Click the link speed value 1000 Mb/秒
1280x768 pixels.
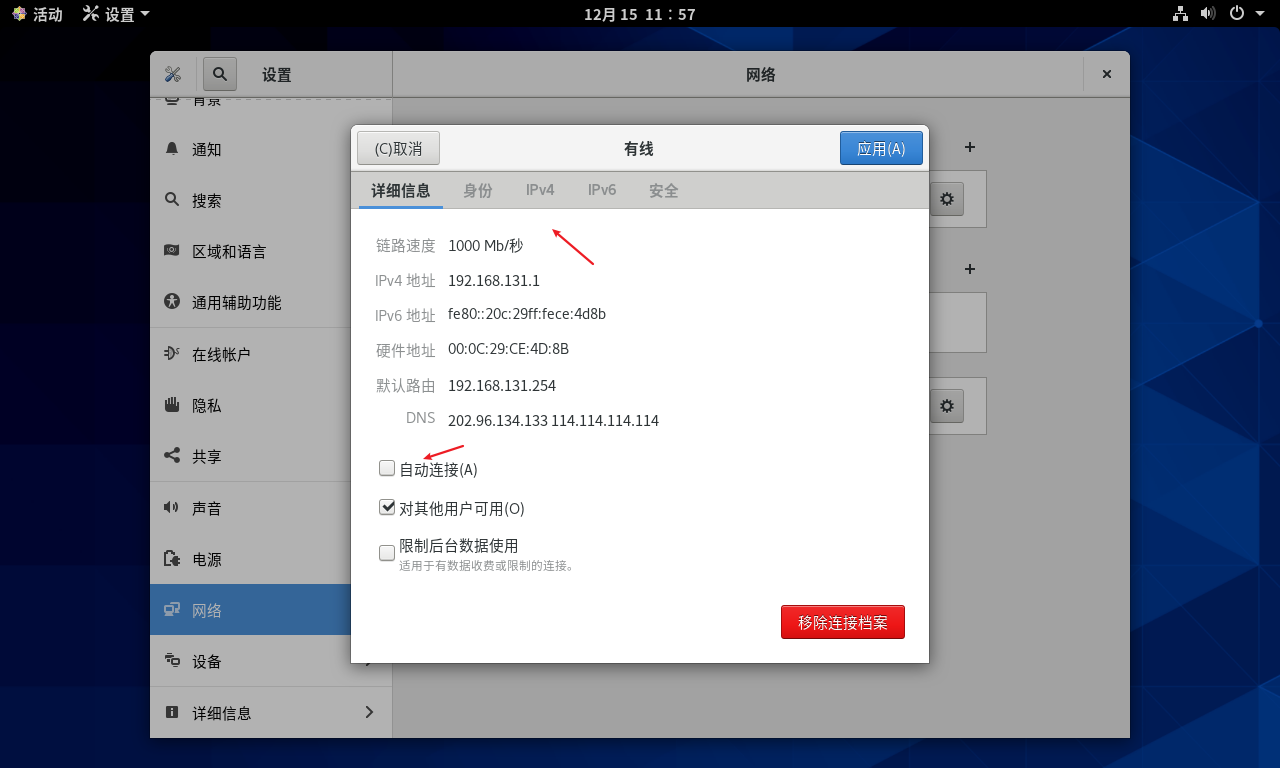(x=485, y=245)
